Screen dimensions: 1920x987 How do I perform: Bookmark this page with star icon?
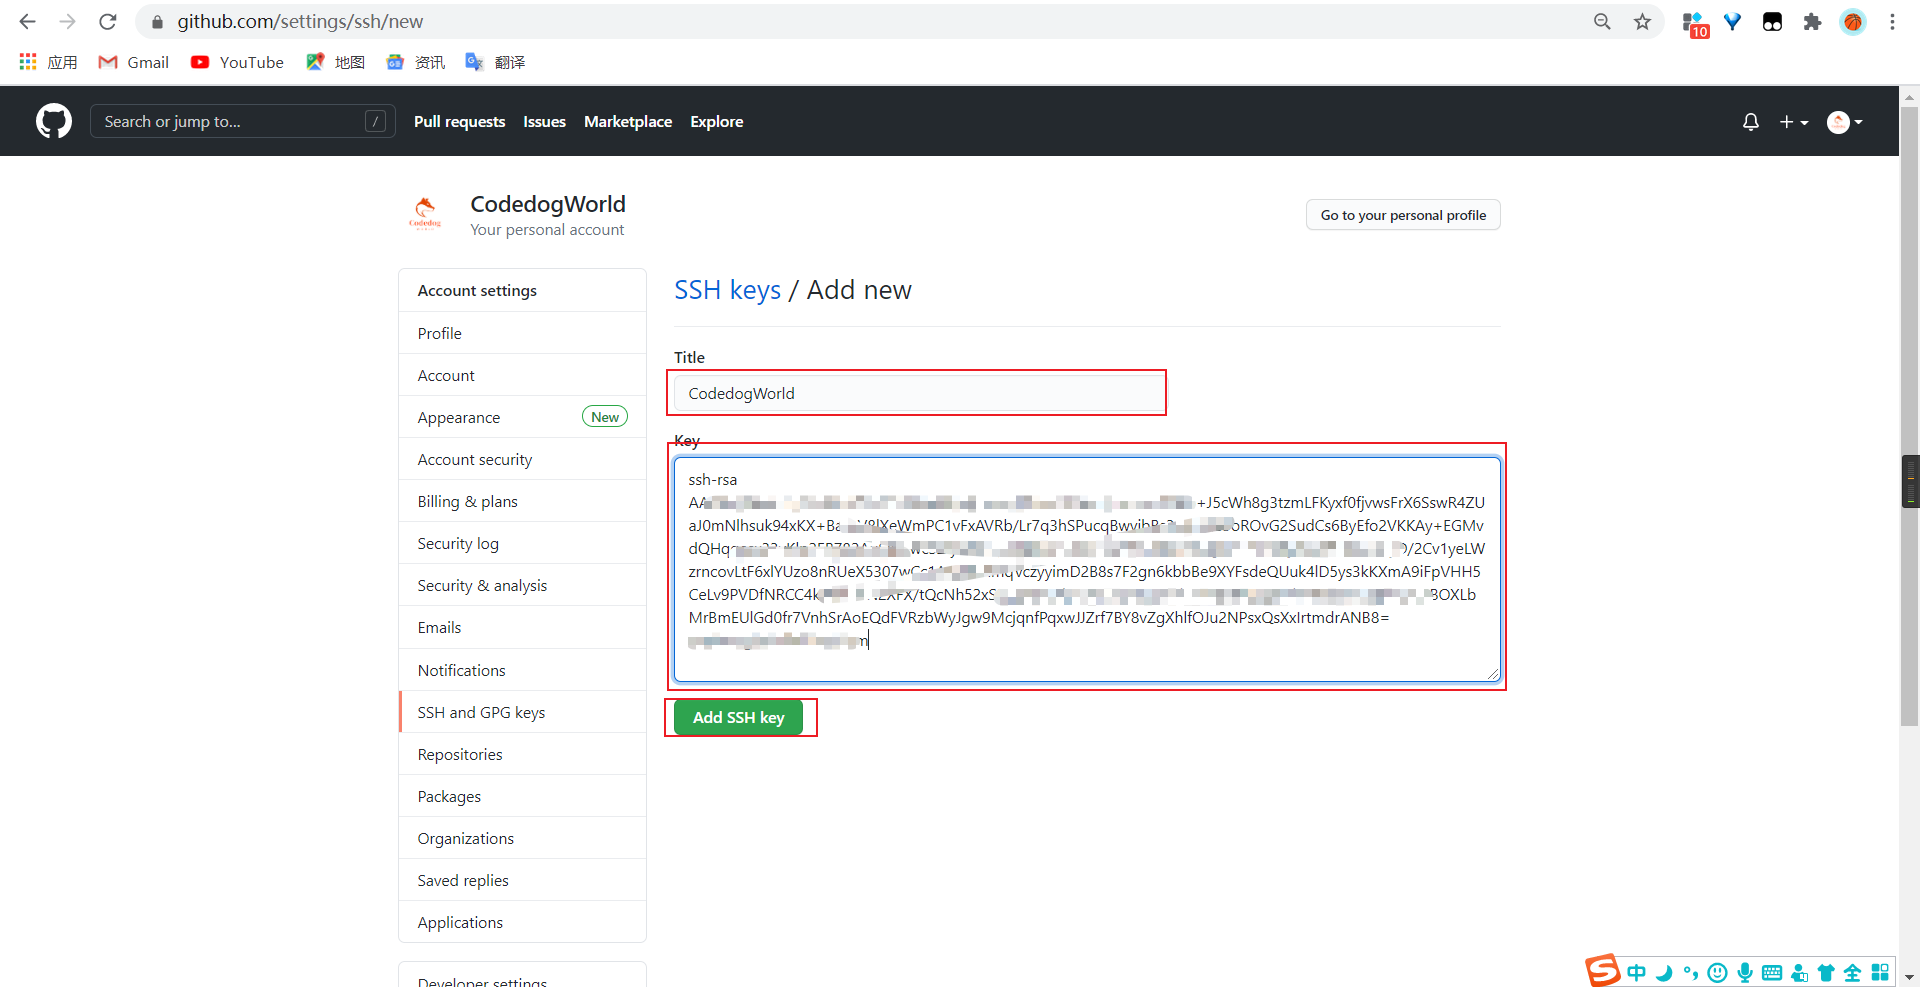coord(1642,22)
